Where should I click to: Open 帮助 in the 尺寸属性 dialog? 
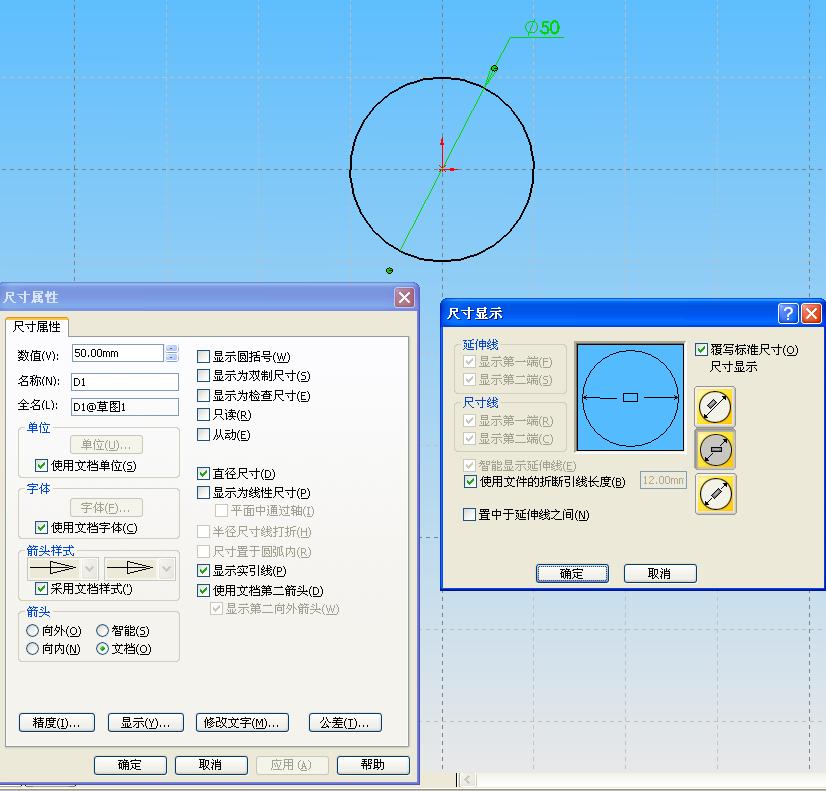pos(373,765)
